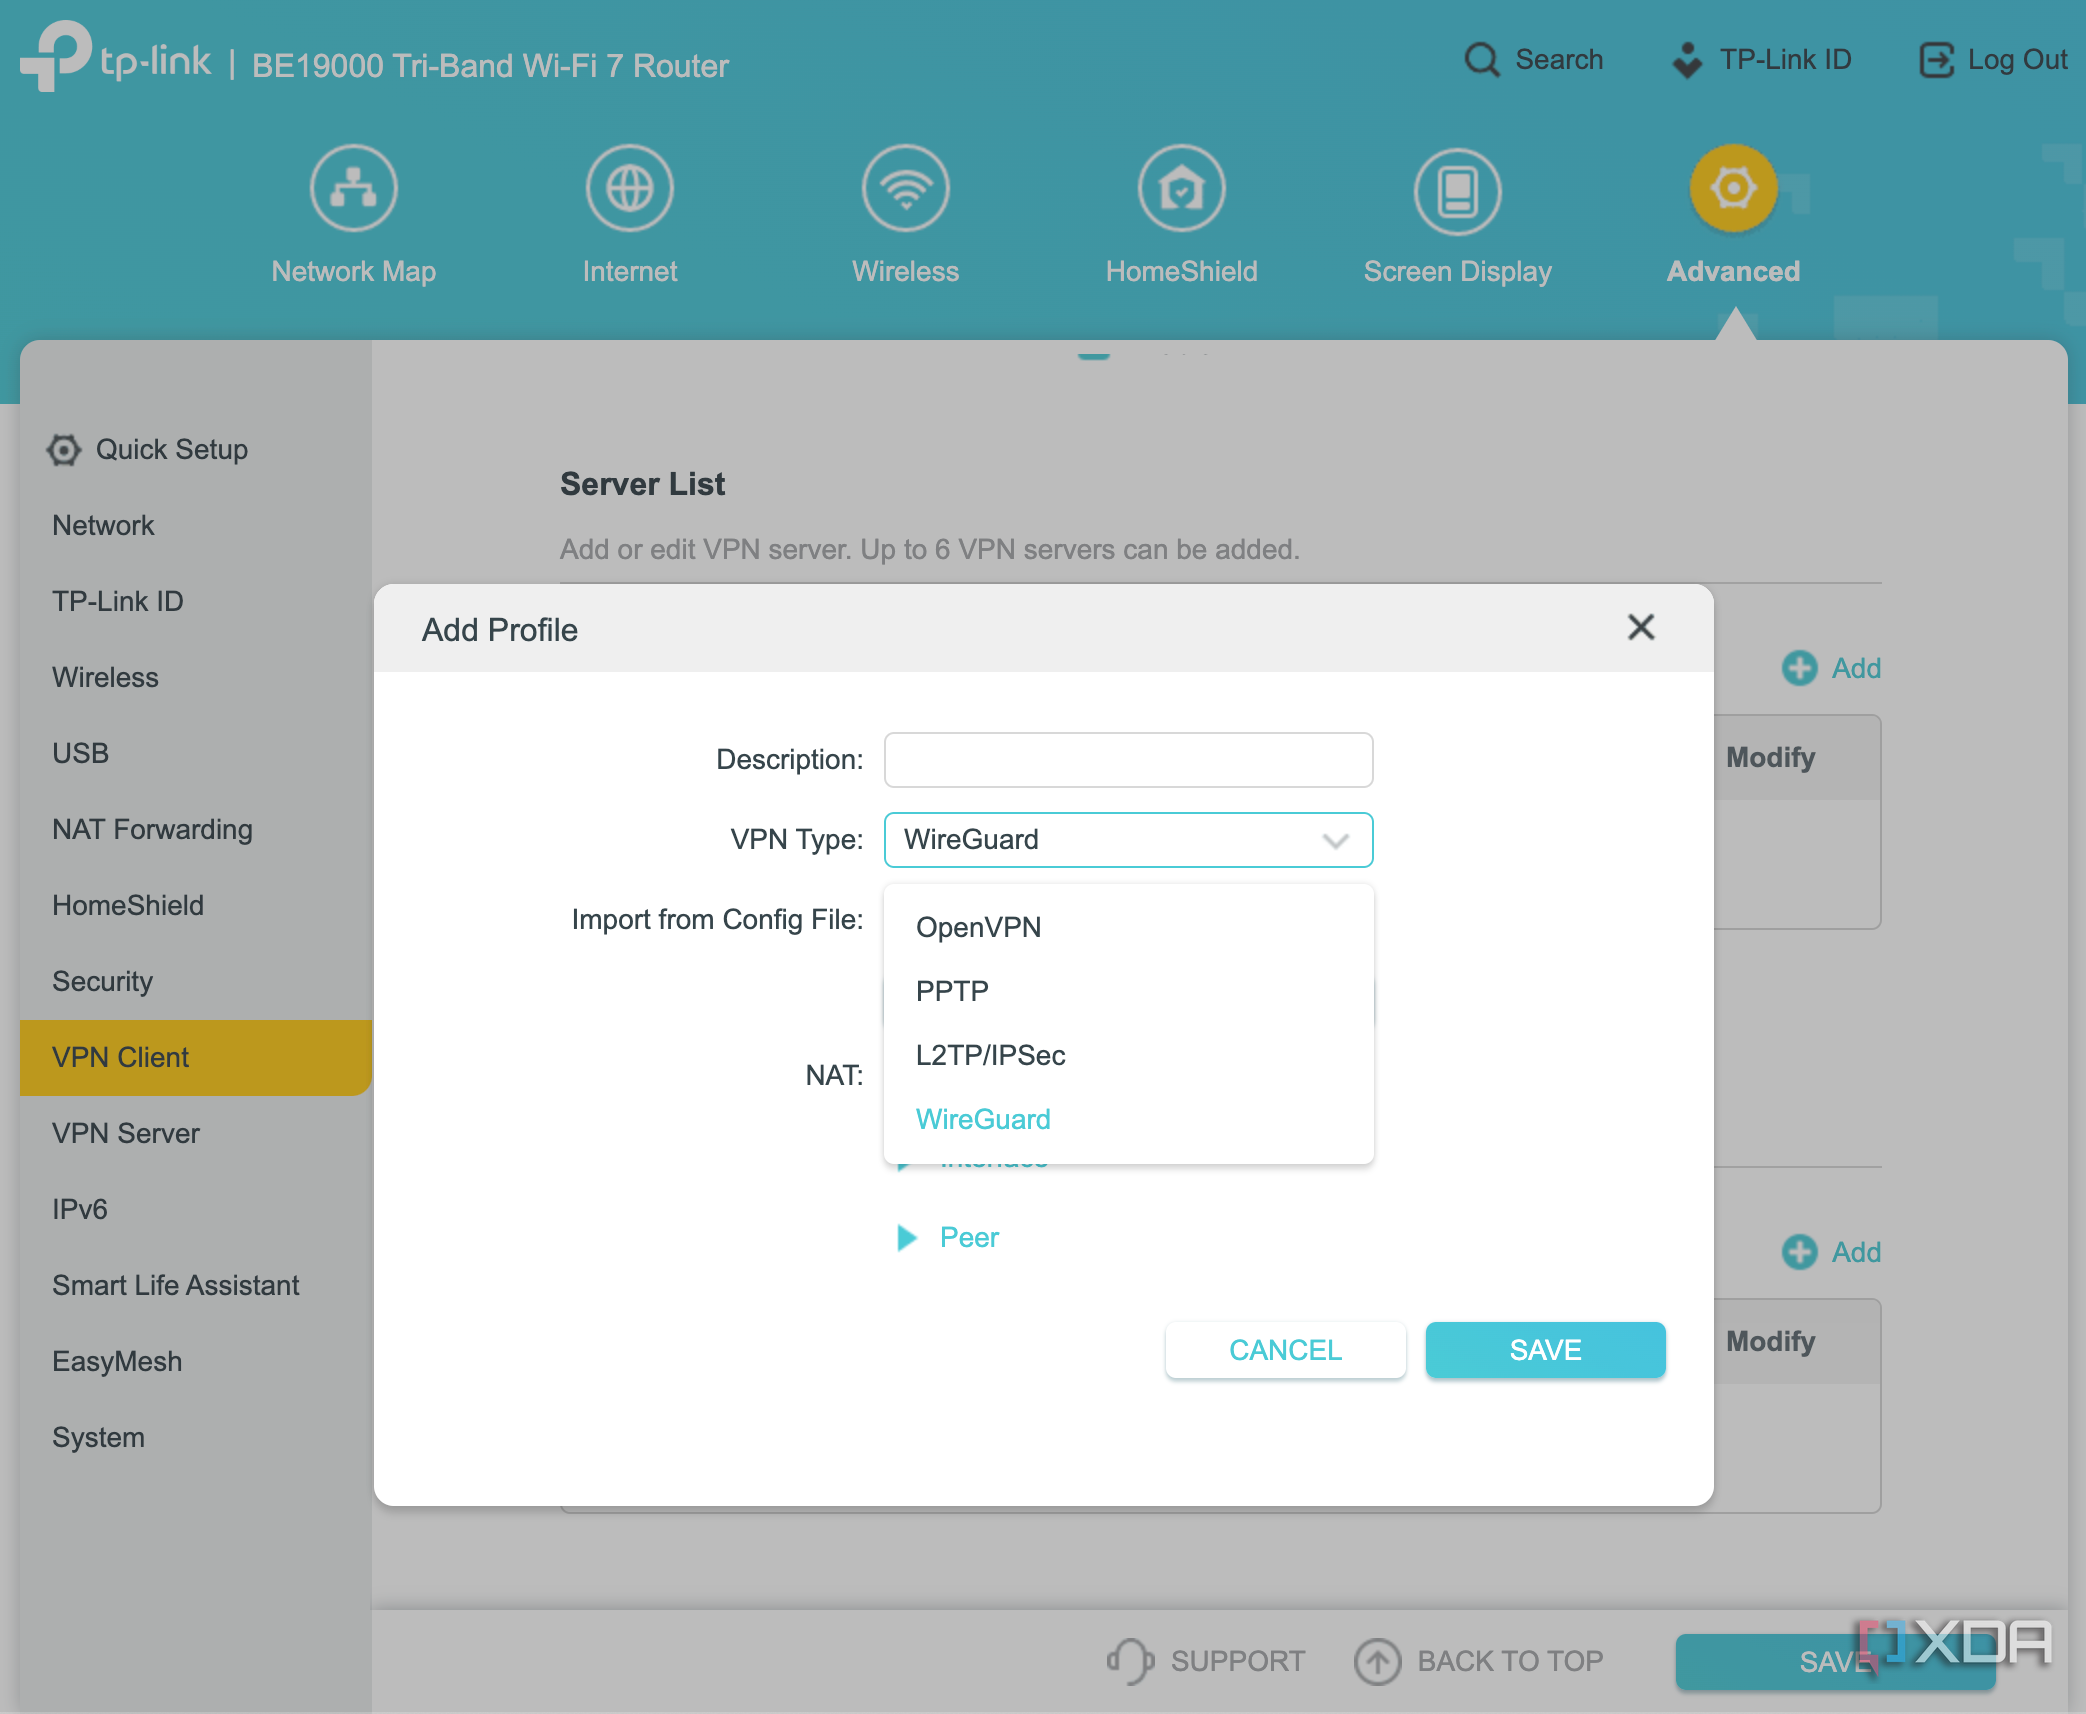Image resolution: width=2086 pixels, height=1714 pixels.
Task: Open VPN Server in sidebar
Action: point(196,1134)
